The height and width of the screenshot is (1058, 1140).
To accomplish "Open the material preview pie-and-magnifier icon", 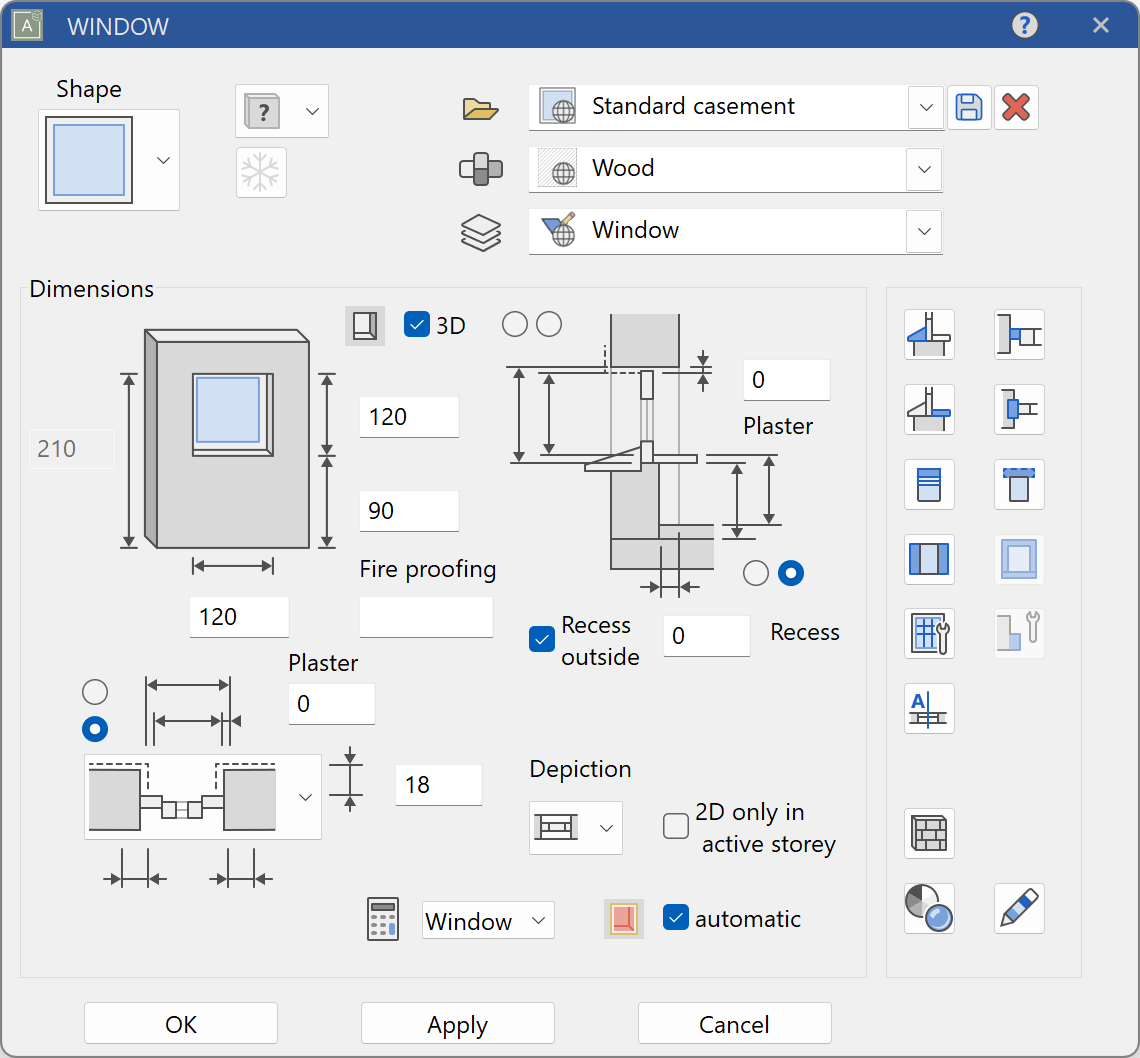I will pyautogui.click(x=929, y=908).
